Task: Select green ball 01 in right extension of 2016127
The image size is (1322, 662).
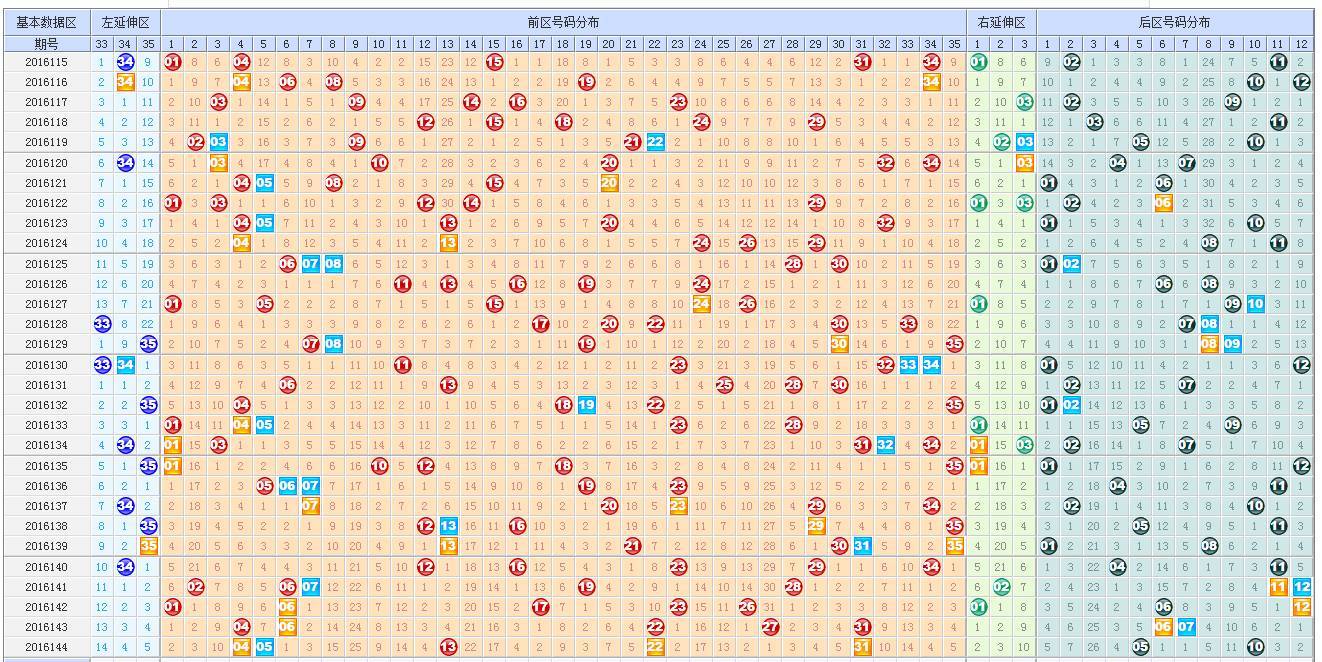Action: (x=978, y=303)
